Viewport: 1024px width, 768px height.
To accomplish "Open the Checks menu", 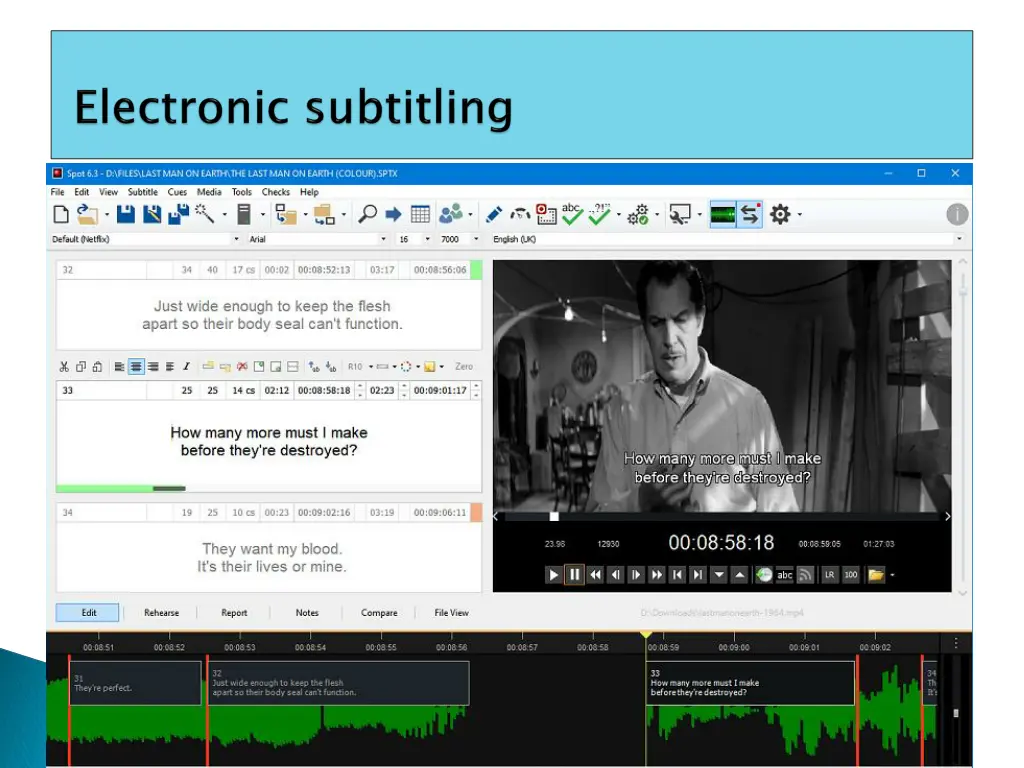I will pos(276,192).
